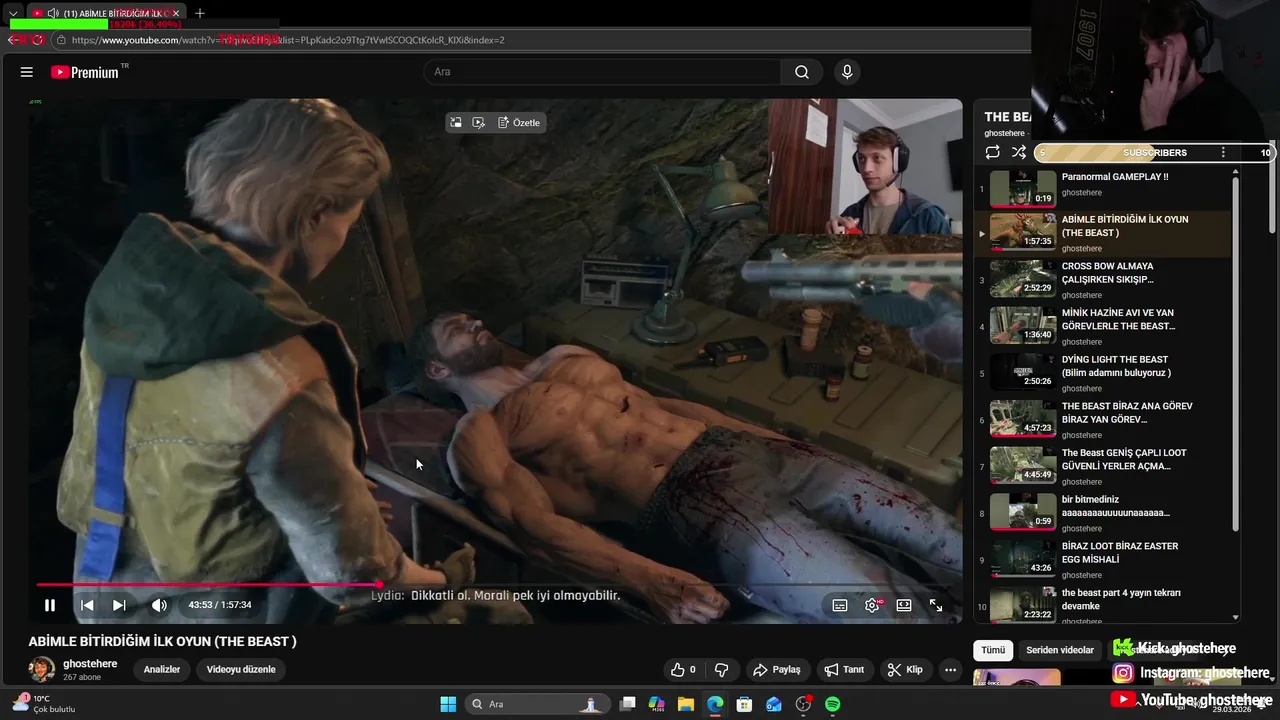Image resolution: width=1280 pixels, height=720 pixels.
Task: Click the Windows taskbar search box
Action: tap(537, 704)
